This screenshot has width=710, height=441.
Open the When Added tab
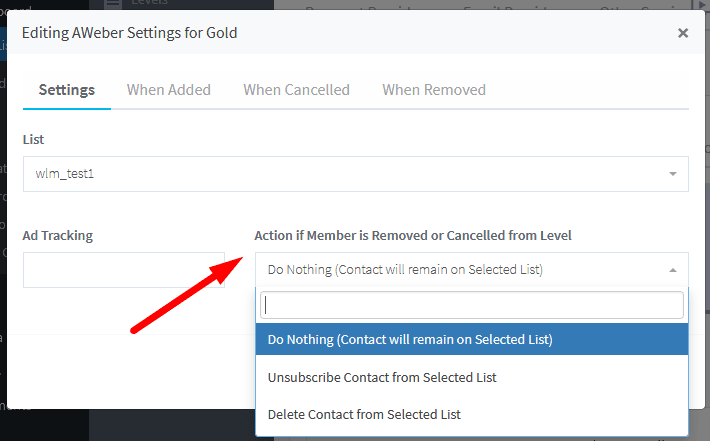169,90
